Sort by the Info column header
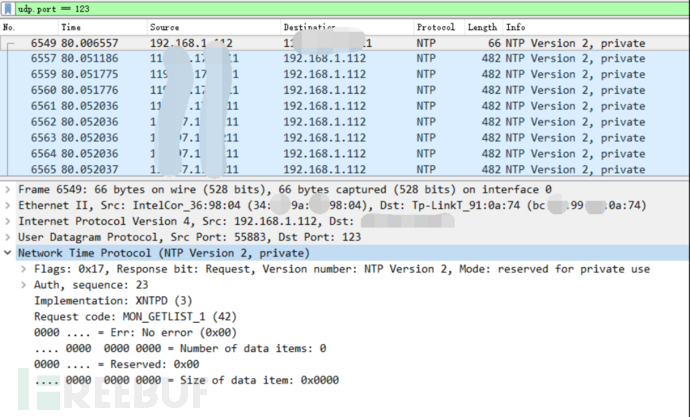The image size is (690, 417). (x=515, y=27)
